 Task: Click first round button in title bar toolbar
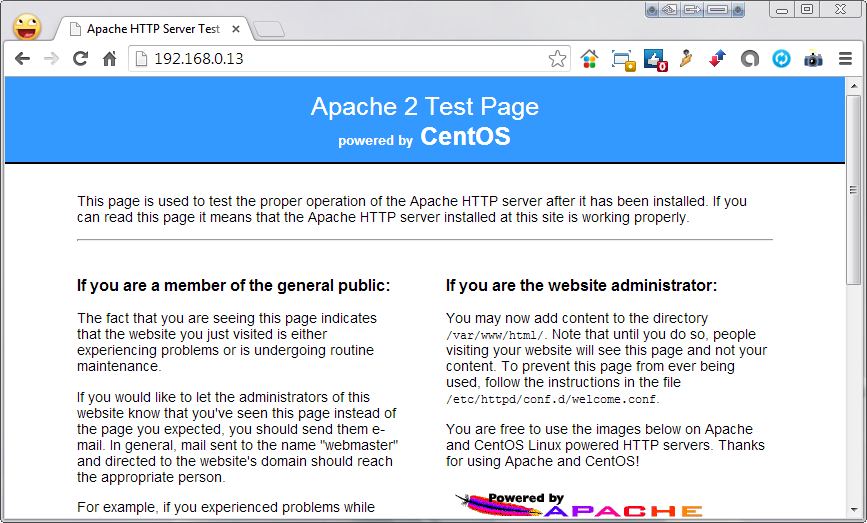(x=652, y=10)
